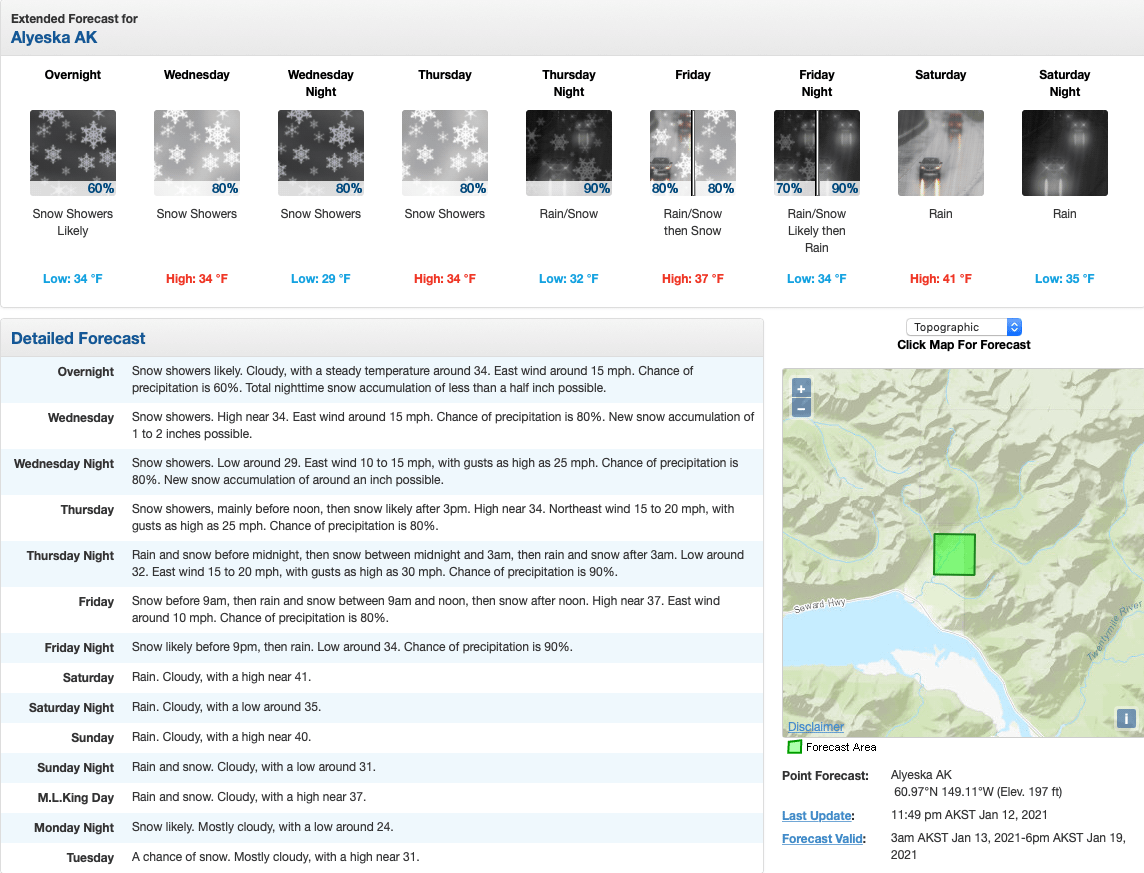Click the Alyeska AK location heading
The height and width of the screenshot is (873, 1144).
point(54,37)
